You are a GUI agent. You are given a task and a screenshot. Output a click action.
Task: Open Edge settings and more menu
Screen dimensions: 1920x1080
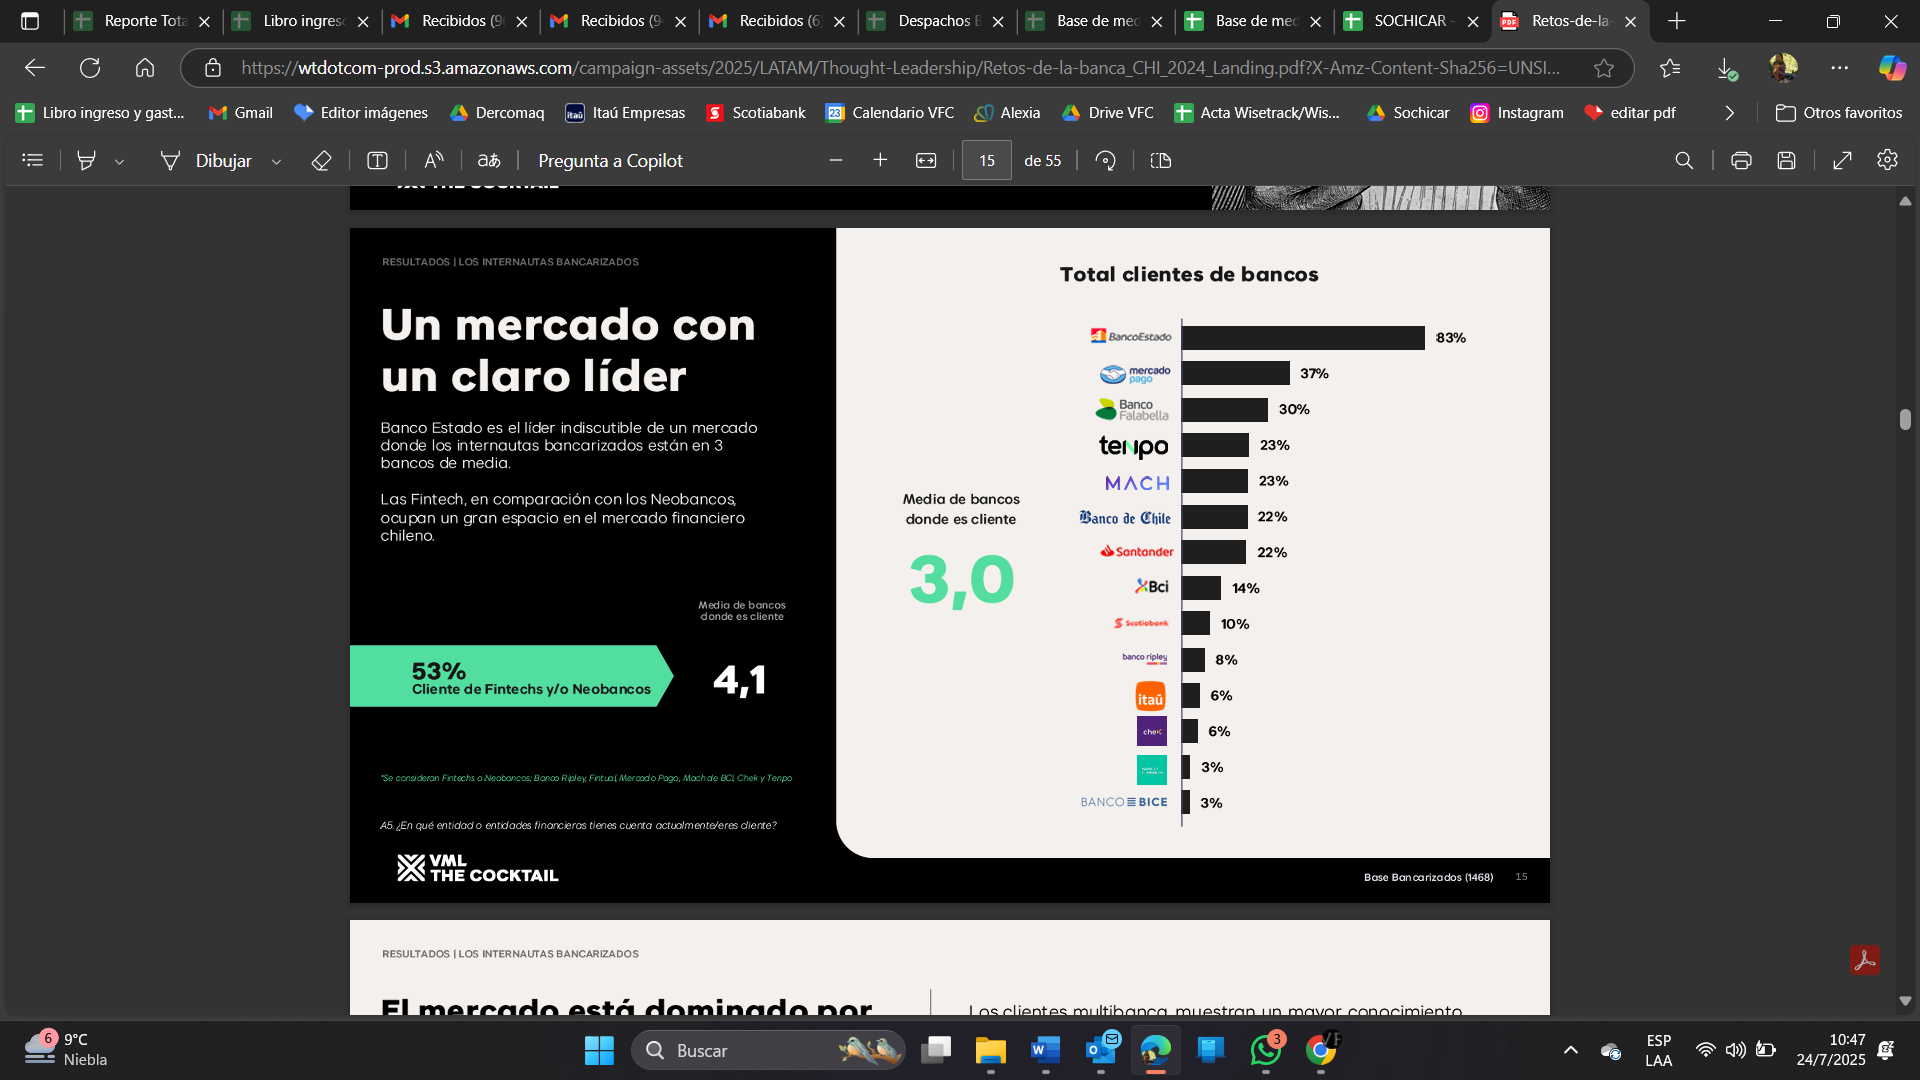[1839, 68]
